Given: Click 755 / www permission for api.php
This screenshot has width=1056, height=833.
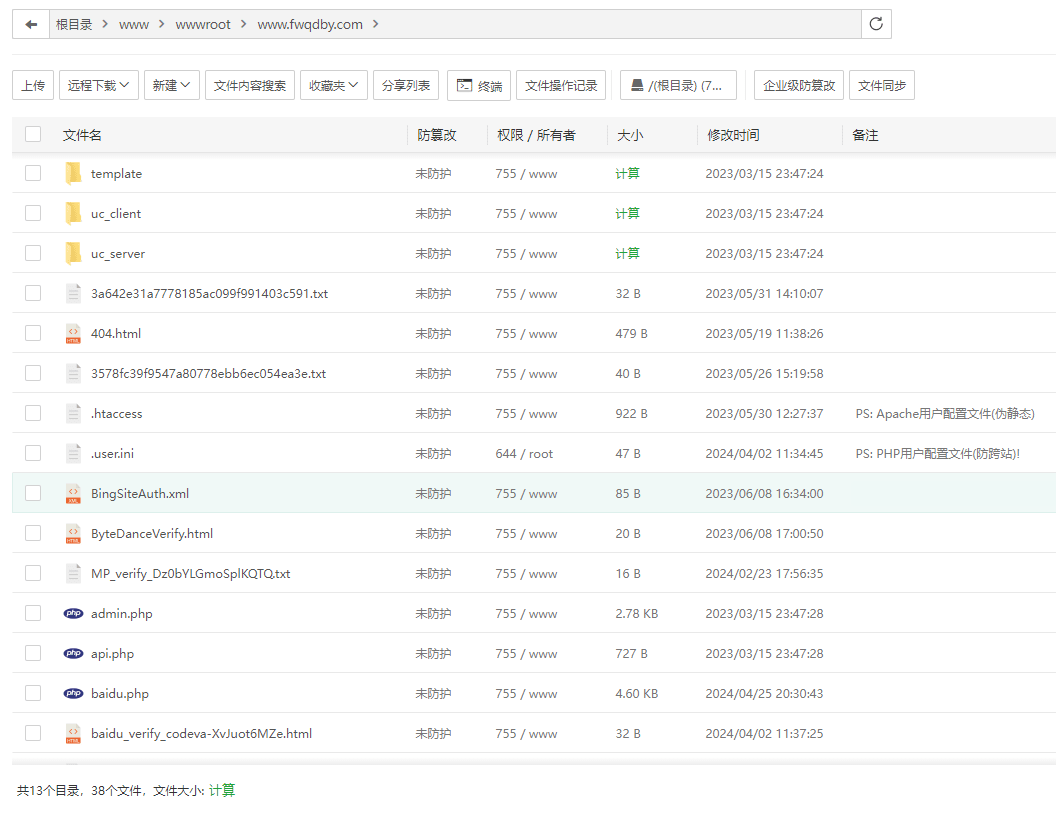Looking at the screenshot, I should coord(526,654).
